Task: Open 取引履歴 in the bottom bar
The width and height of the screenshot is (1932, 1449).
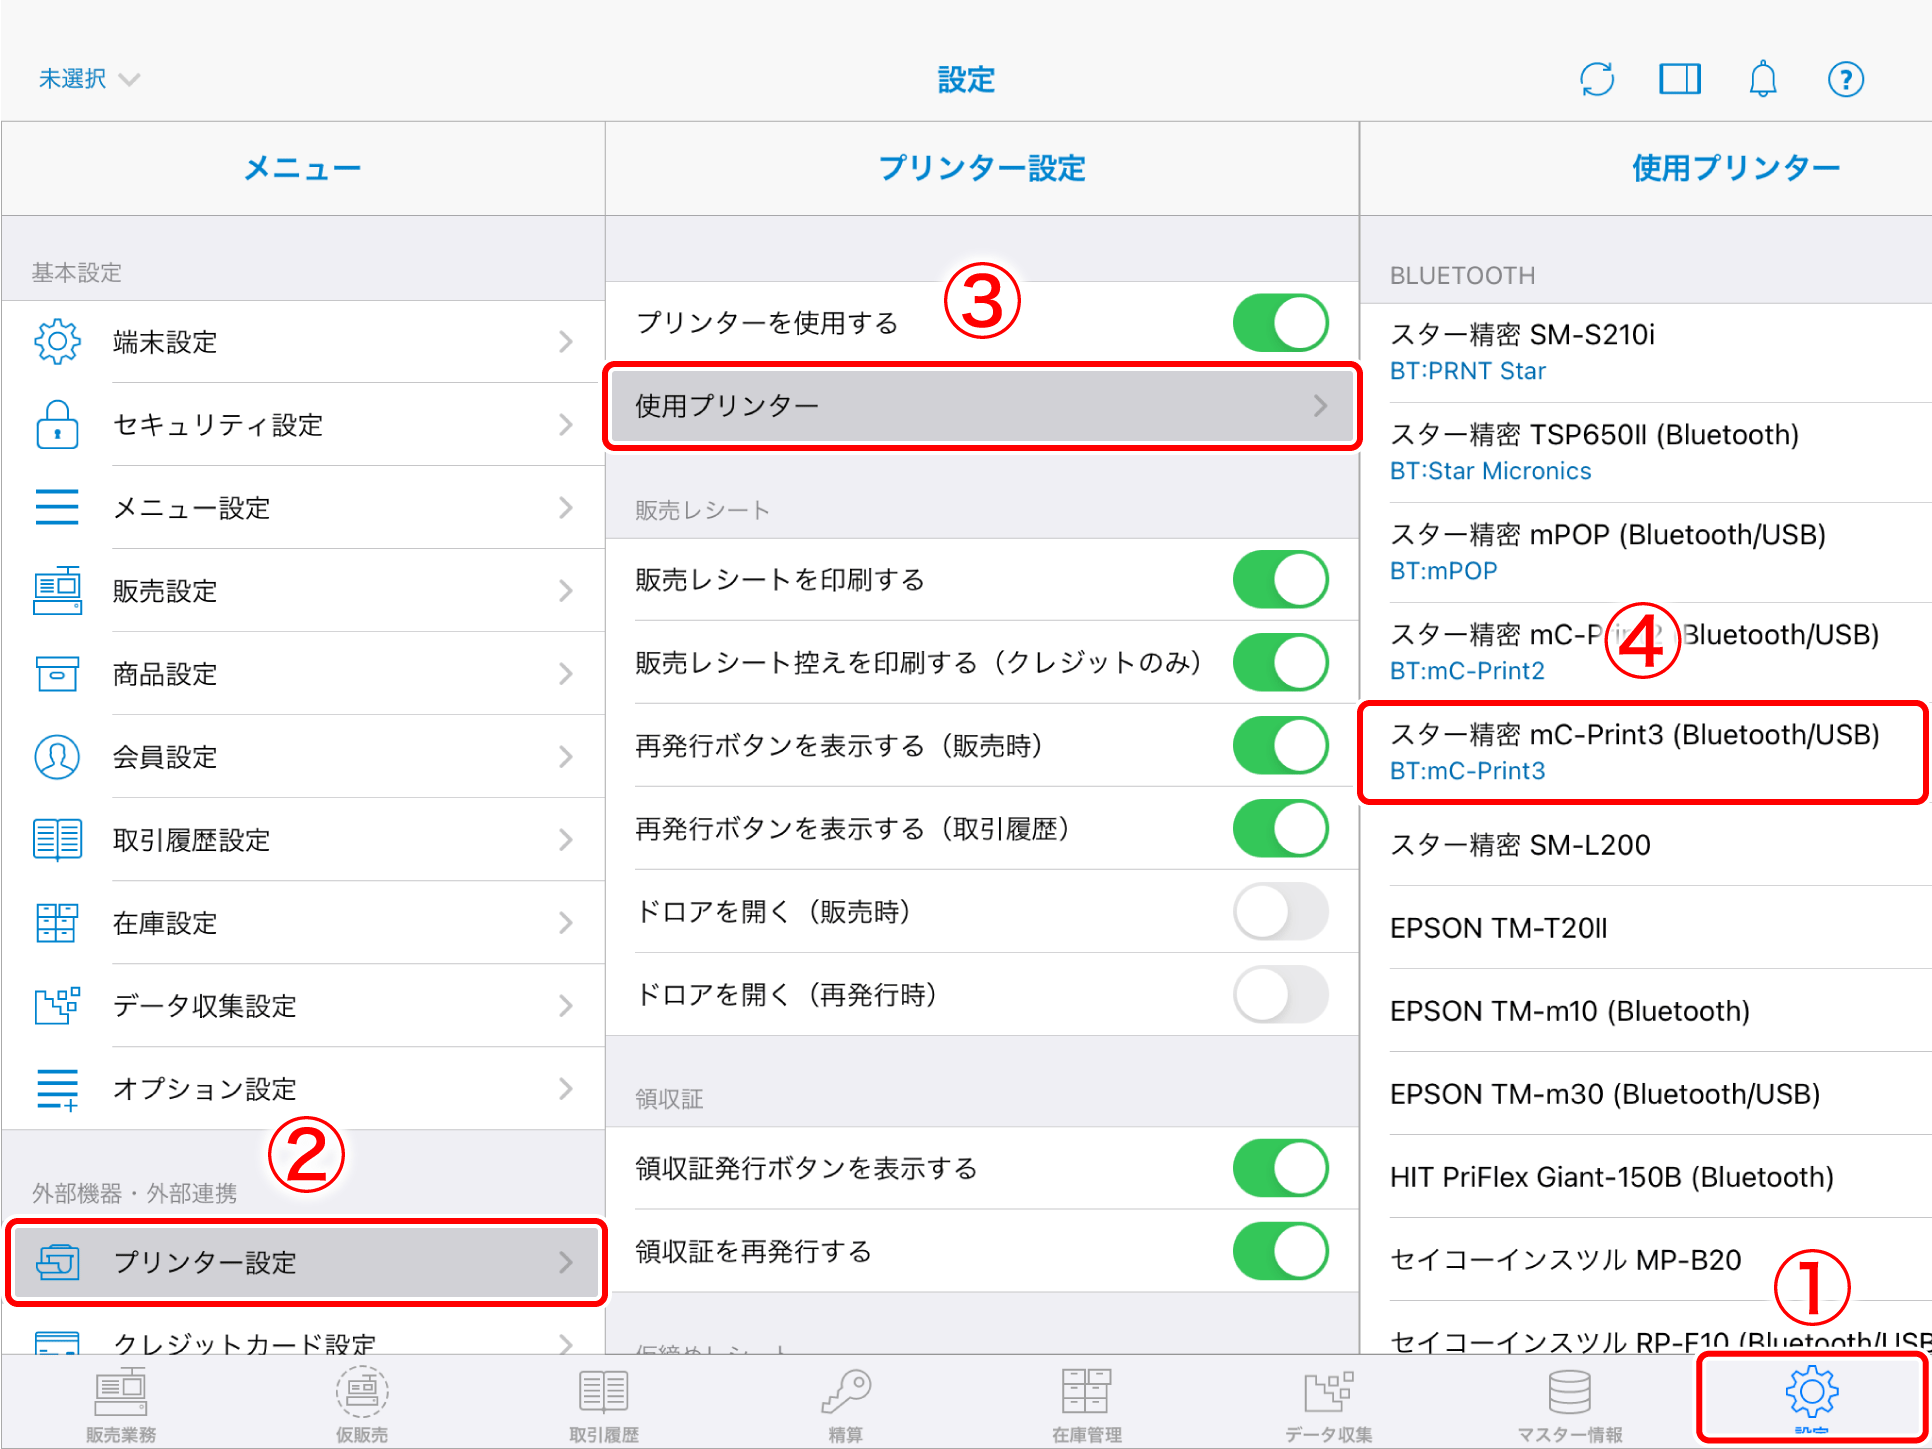Action: (604, 1405)
